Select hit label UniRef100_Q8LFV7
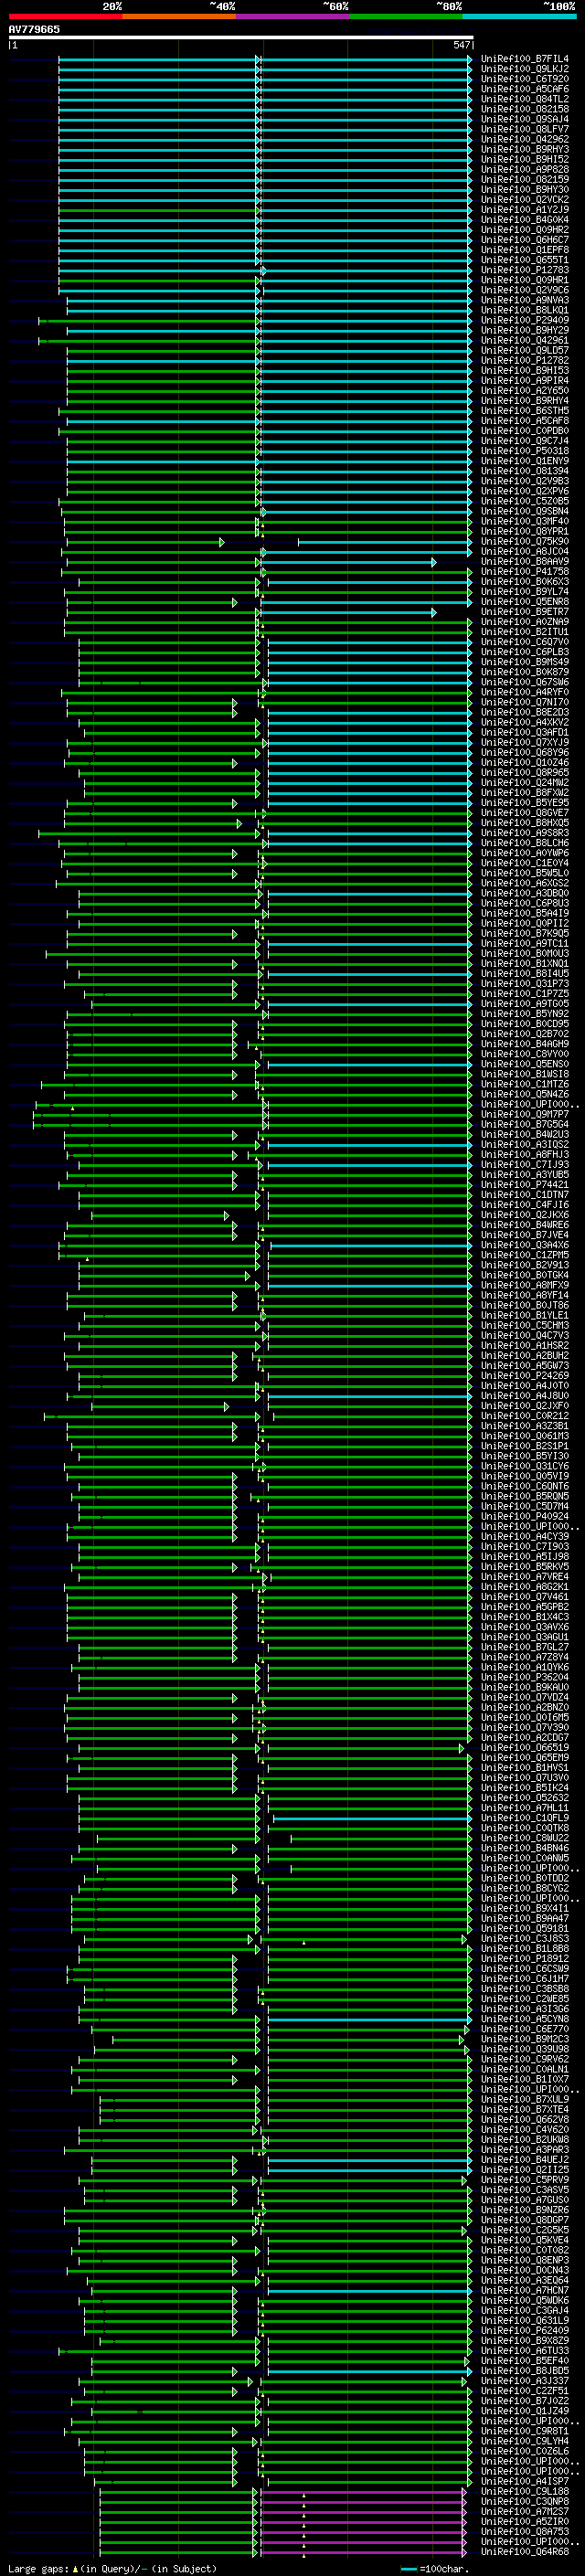The height and width of the screenshot is (2576, 585). pyautogui.click(x=524, y=129)
